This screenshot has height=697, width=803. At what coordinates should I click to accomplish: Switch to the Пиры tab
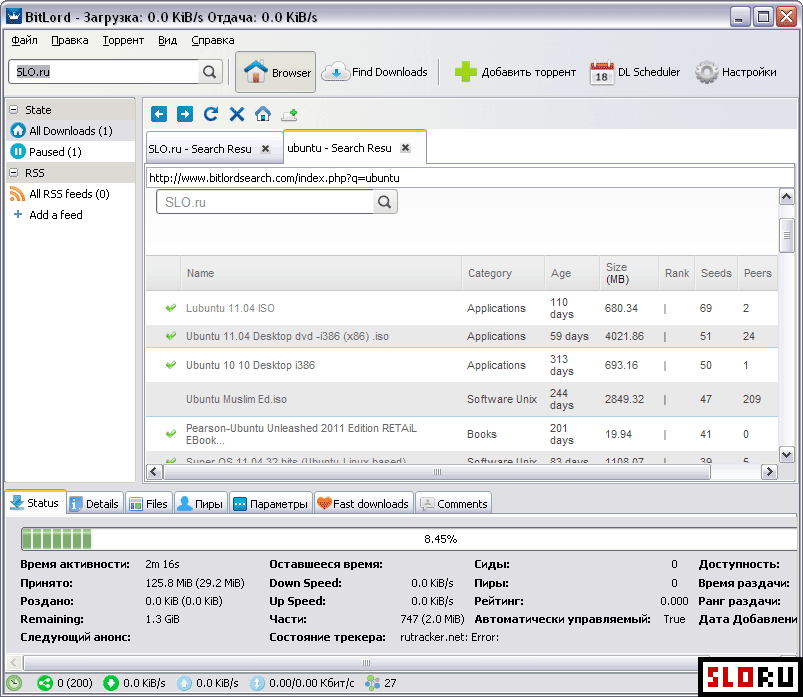201,504
